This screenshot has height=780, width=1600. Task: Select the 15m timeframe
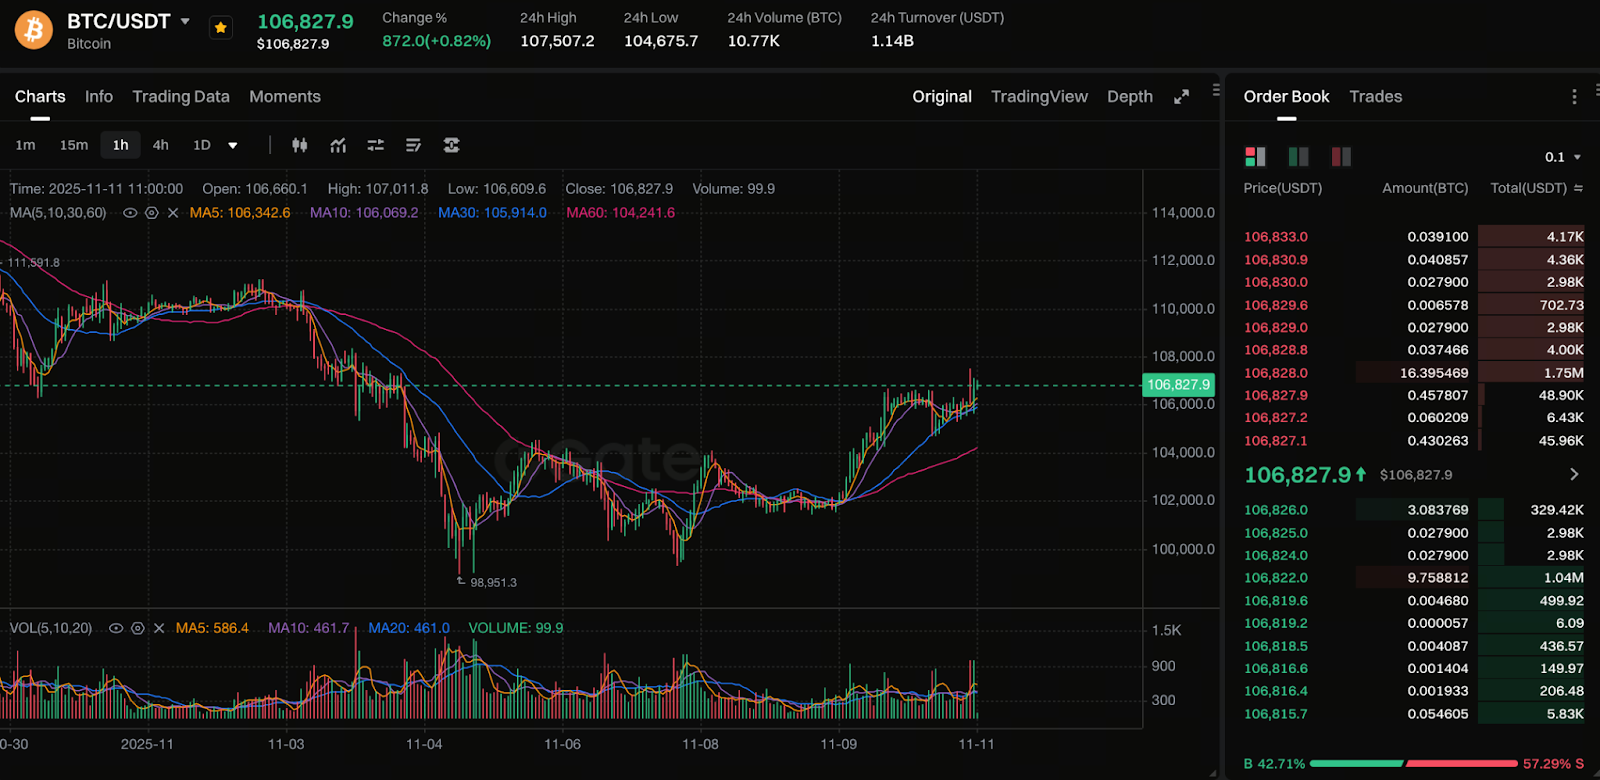pyautogui.click(x=74, y=145)
